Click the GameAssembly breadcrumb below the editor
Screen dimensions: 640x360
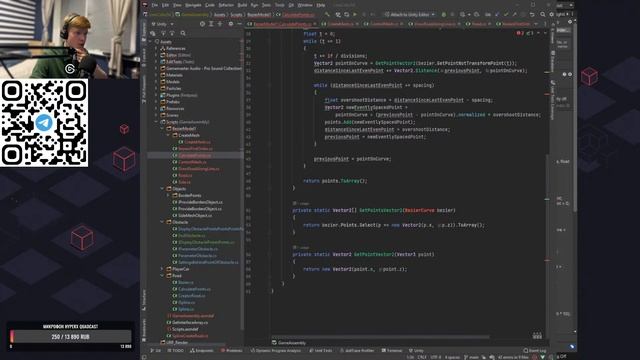[x=289, y=343]
